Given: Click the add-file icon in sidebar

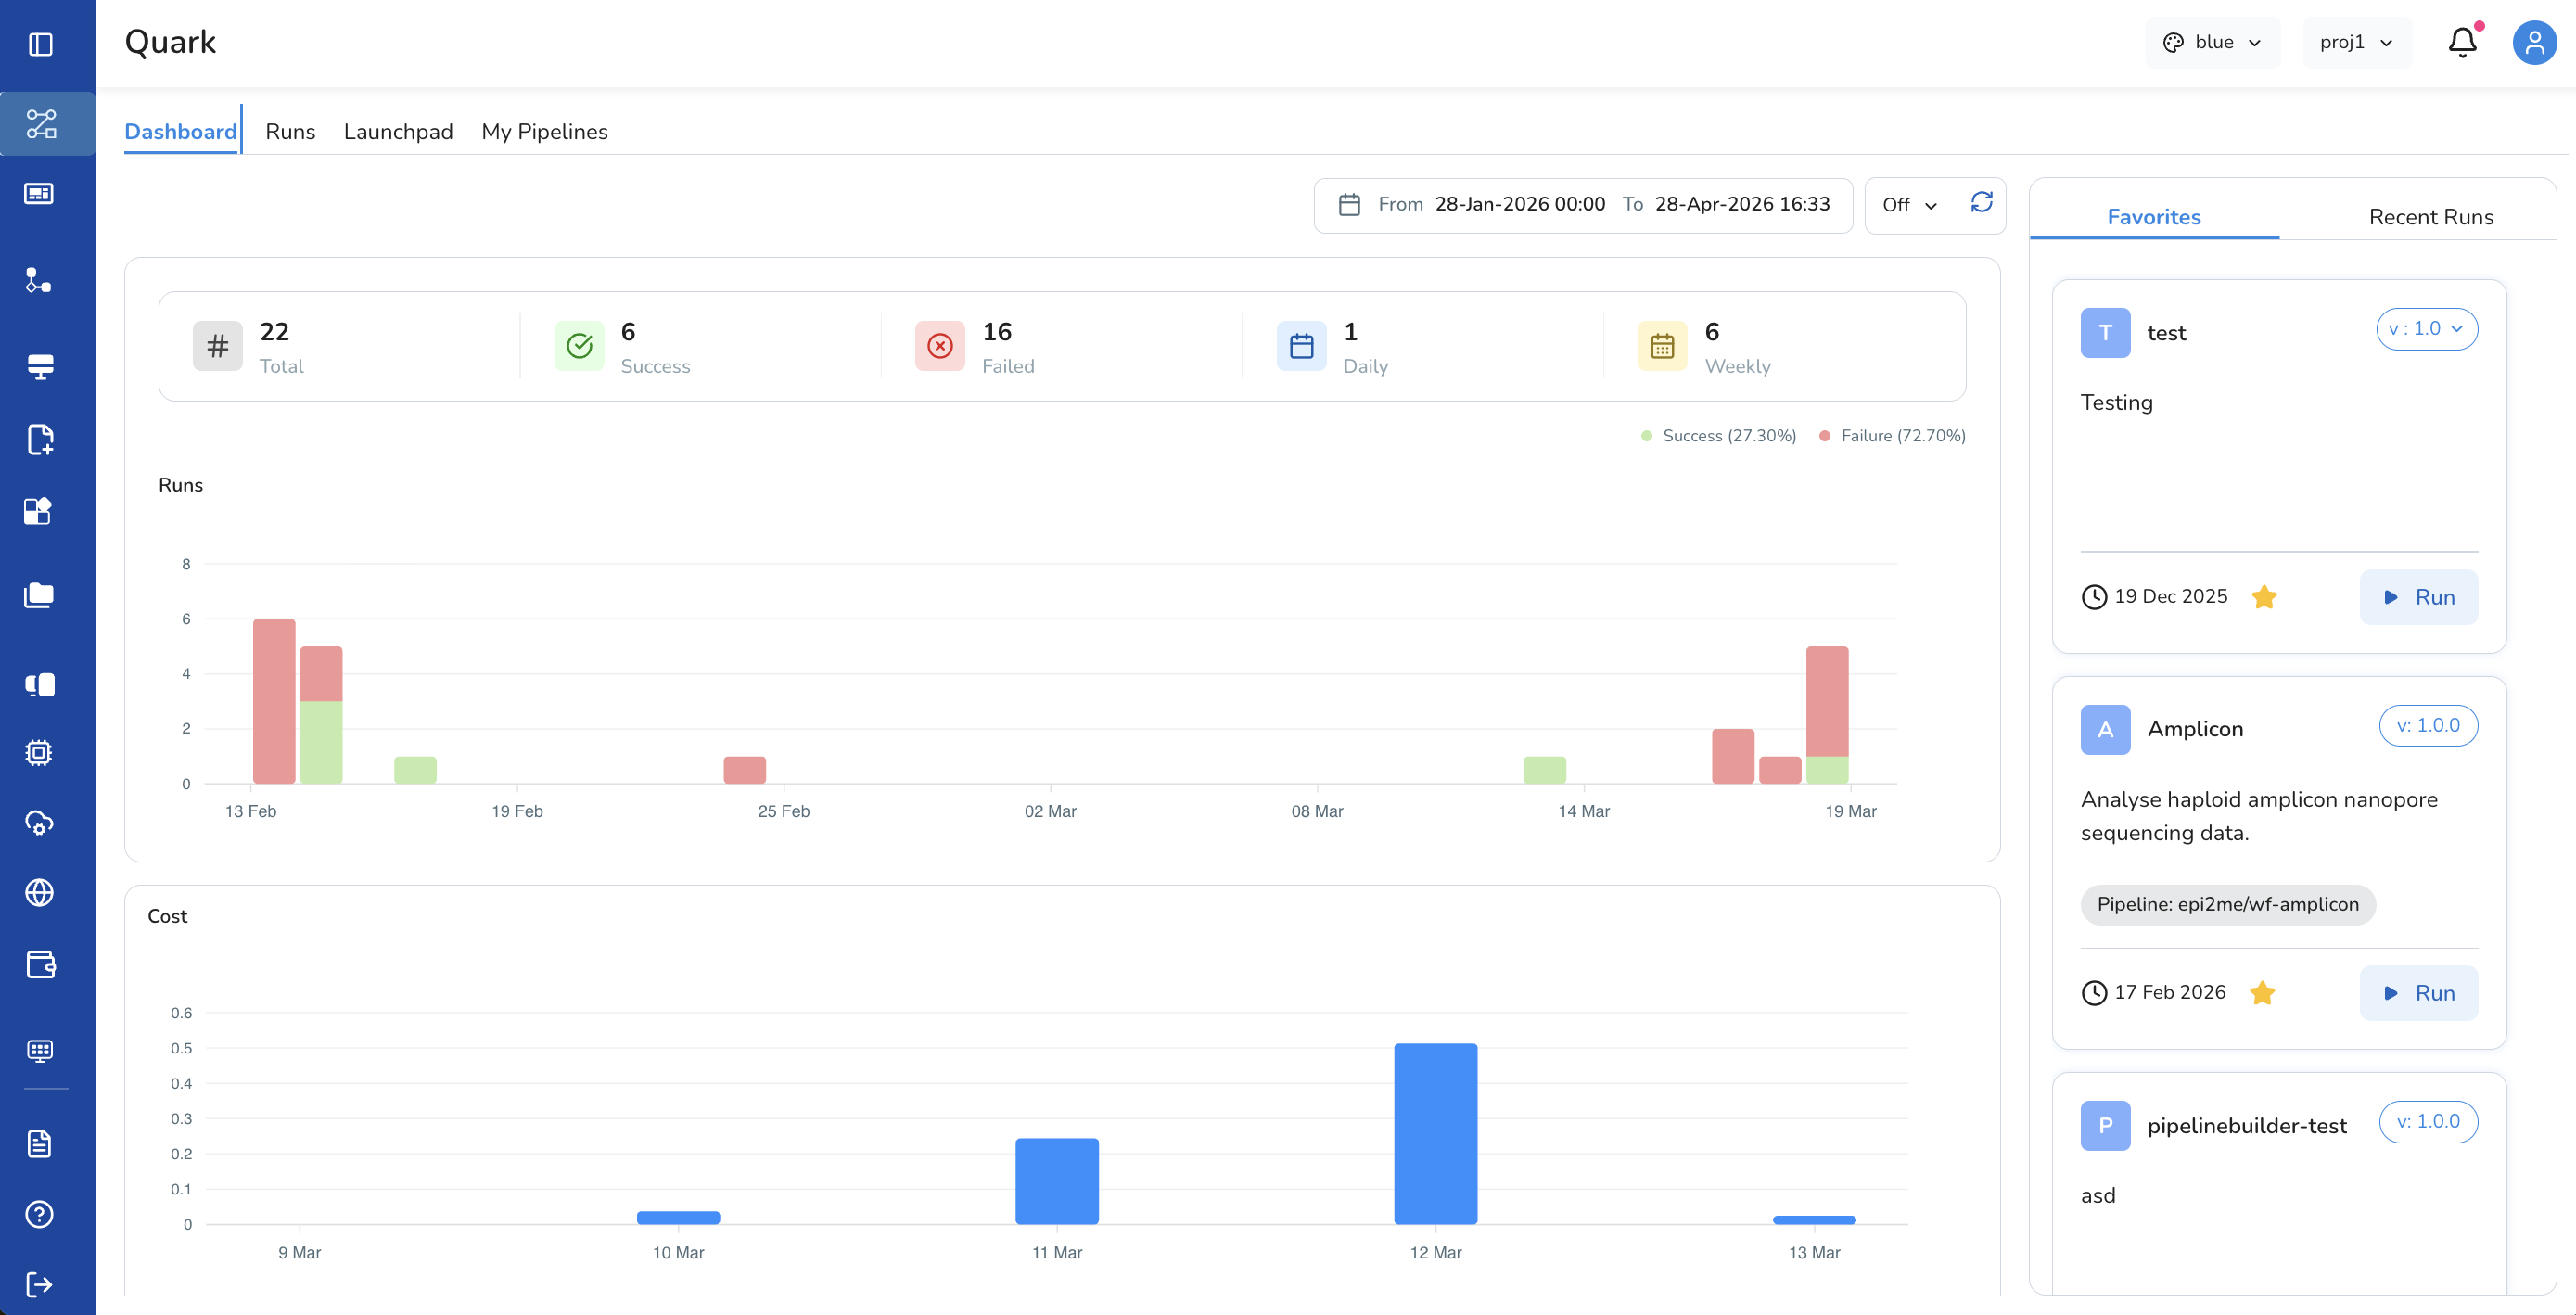Looking at the screenshot, I should pos(40,440).
